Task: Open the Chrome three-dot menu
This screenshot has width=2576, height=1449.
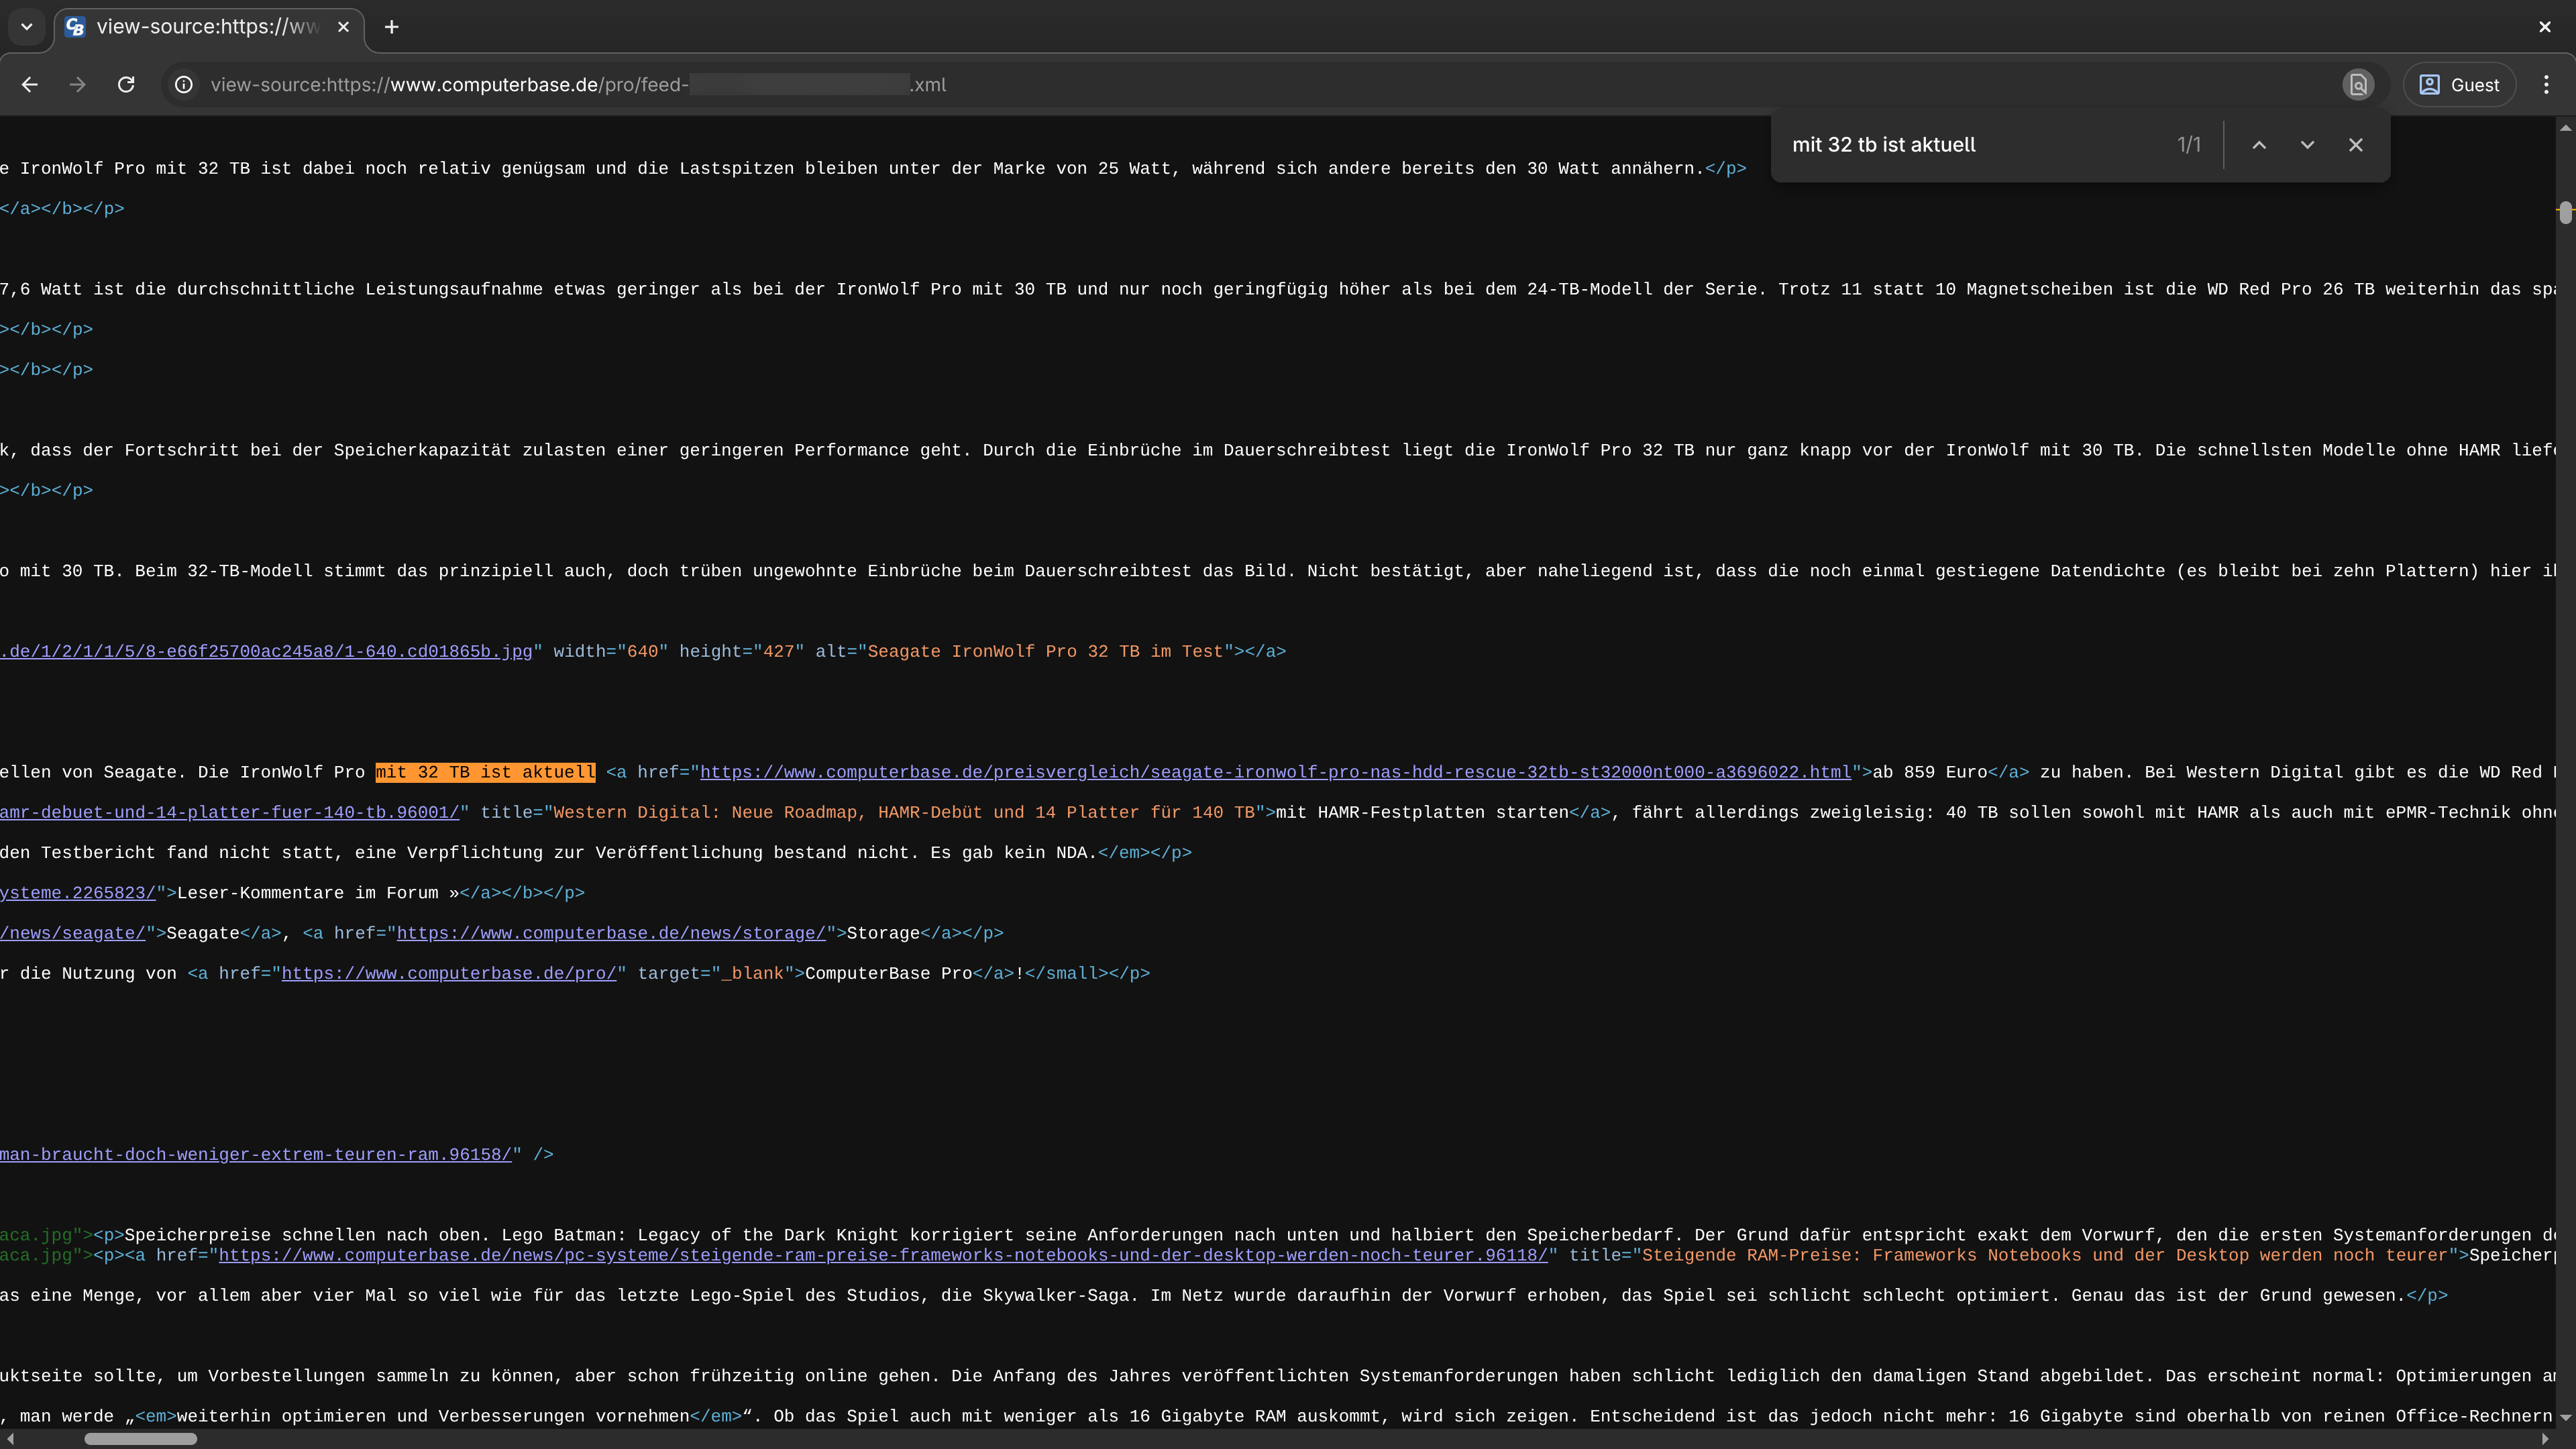Action: click(x=2546, y=85)
